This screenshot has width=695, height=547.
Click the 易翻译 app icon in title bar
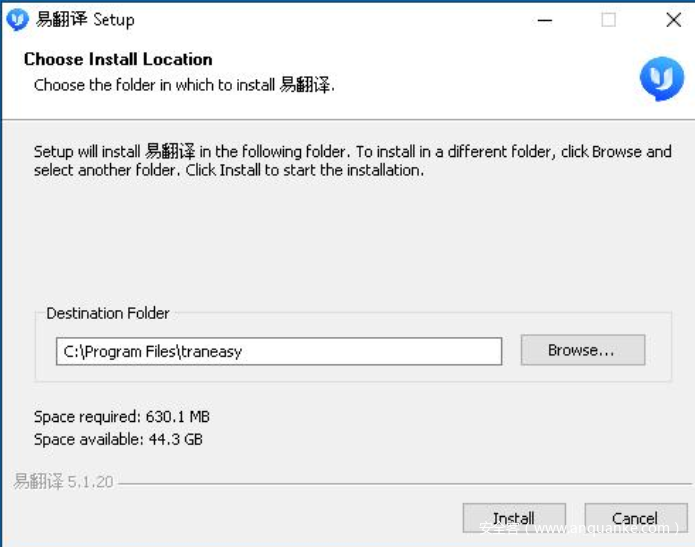click(x=18, y=19)
